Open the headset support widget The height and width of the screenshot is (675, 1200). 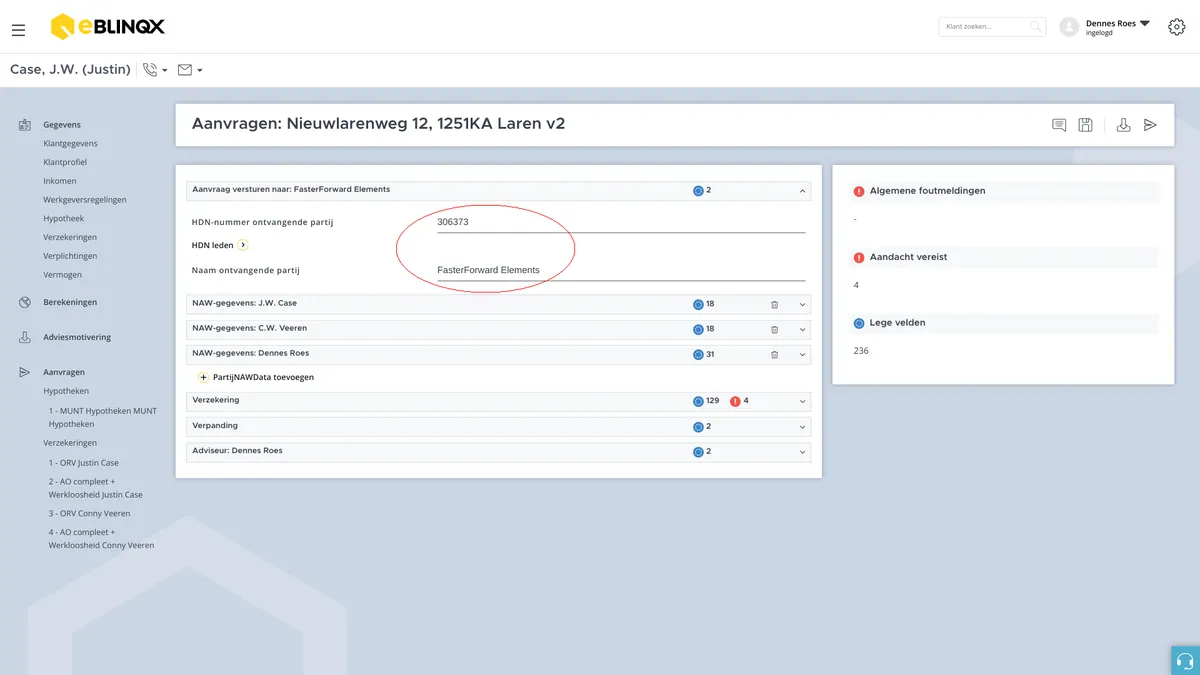(1185, 660)
